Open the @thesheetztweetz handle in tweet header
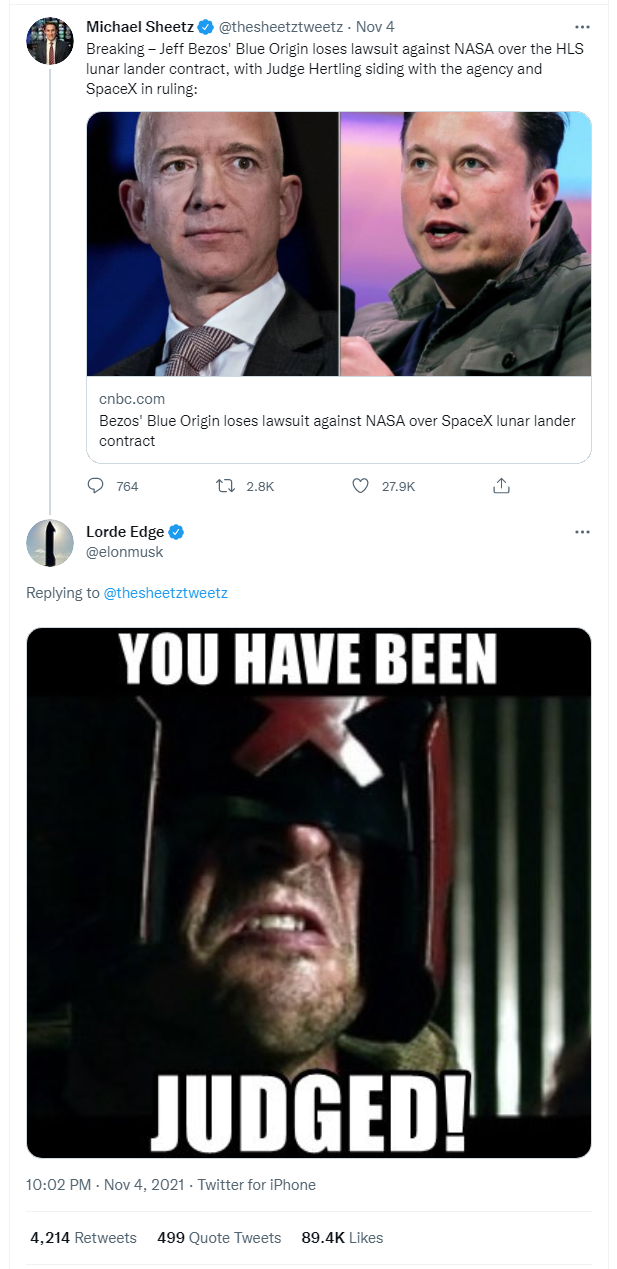This screenshot has width=617, height=1269. [x=283, y=27]
